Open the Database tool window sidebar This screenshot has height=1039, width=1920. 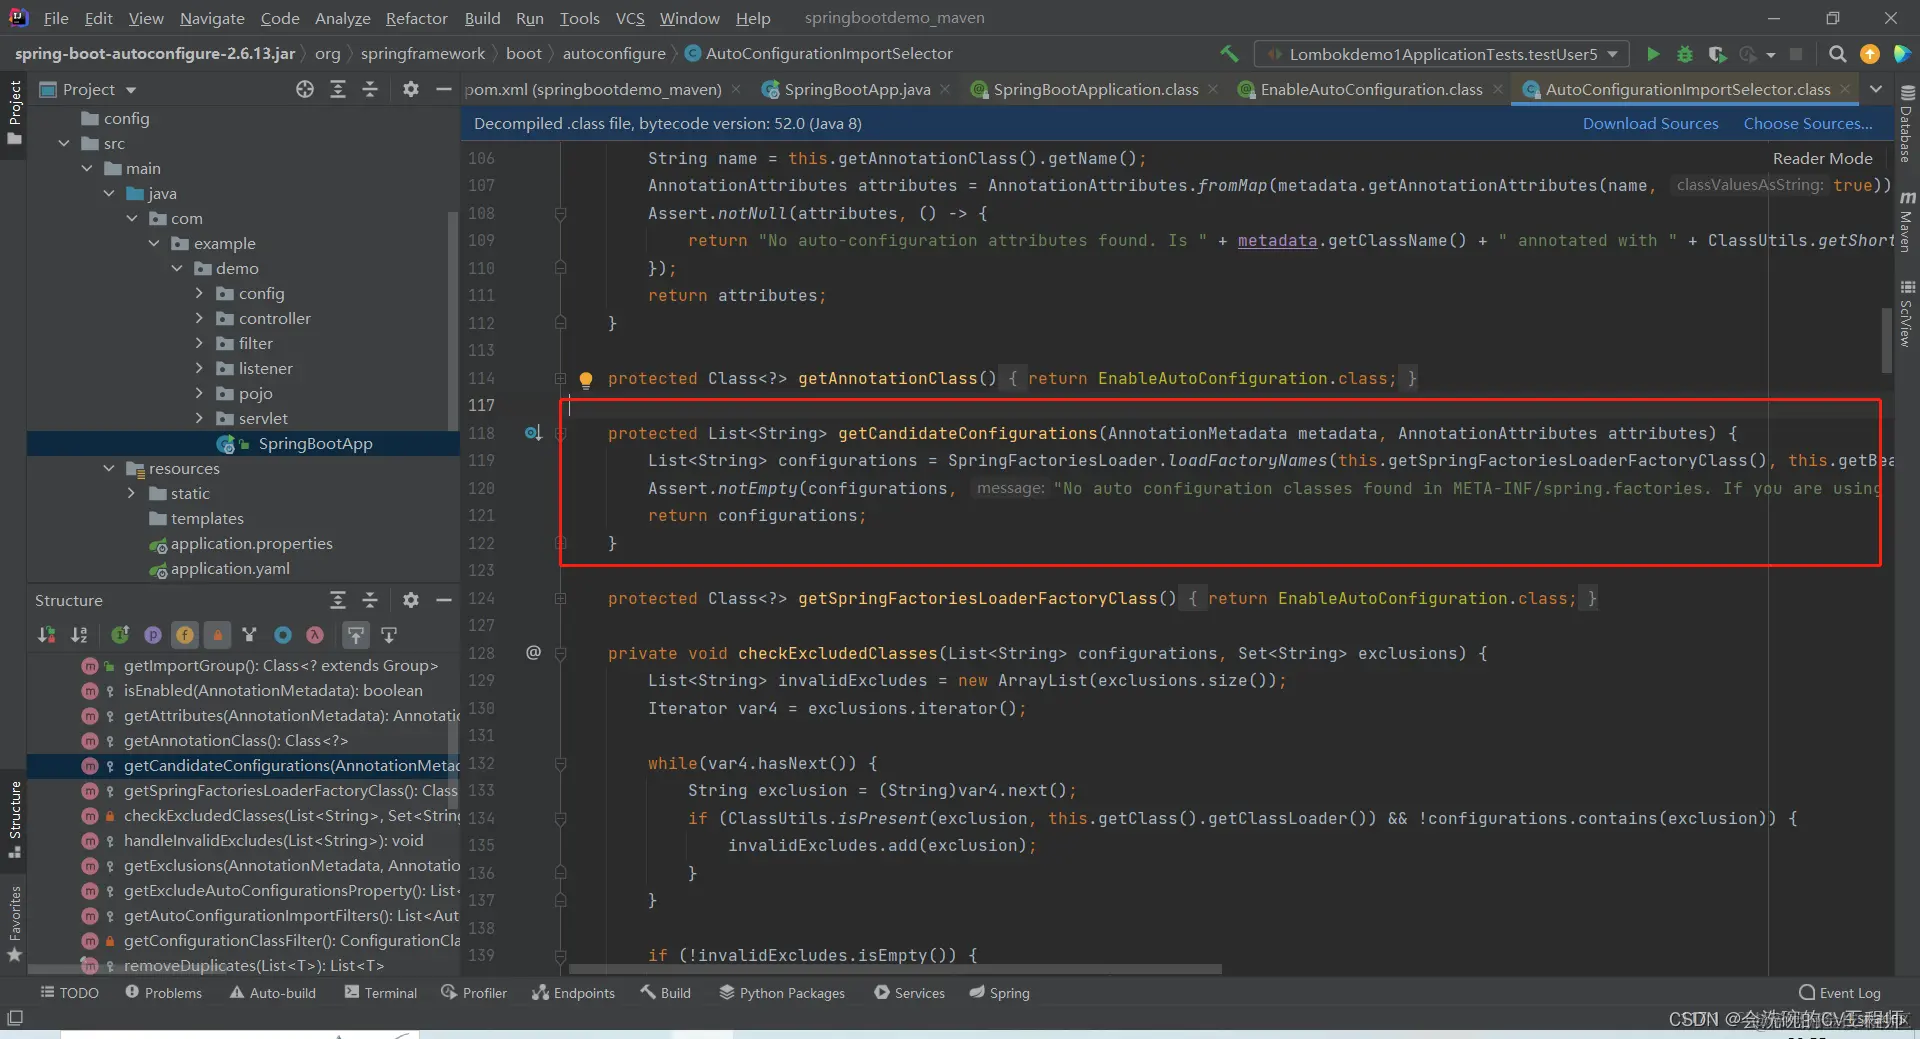(x=1906, y=125)
